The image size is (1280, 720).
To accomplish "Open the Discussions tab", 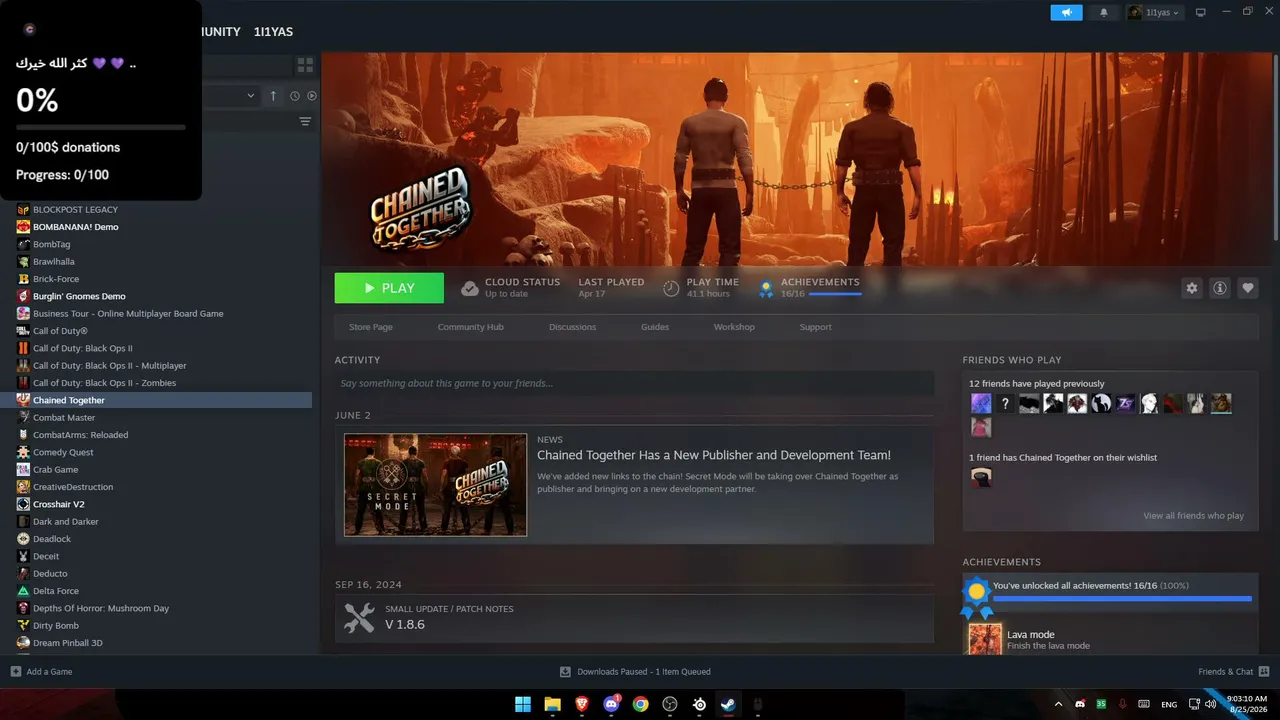I will pyautogui.click(x=572, y=327).
